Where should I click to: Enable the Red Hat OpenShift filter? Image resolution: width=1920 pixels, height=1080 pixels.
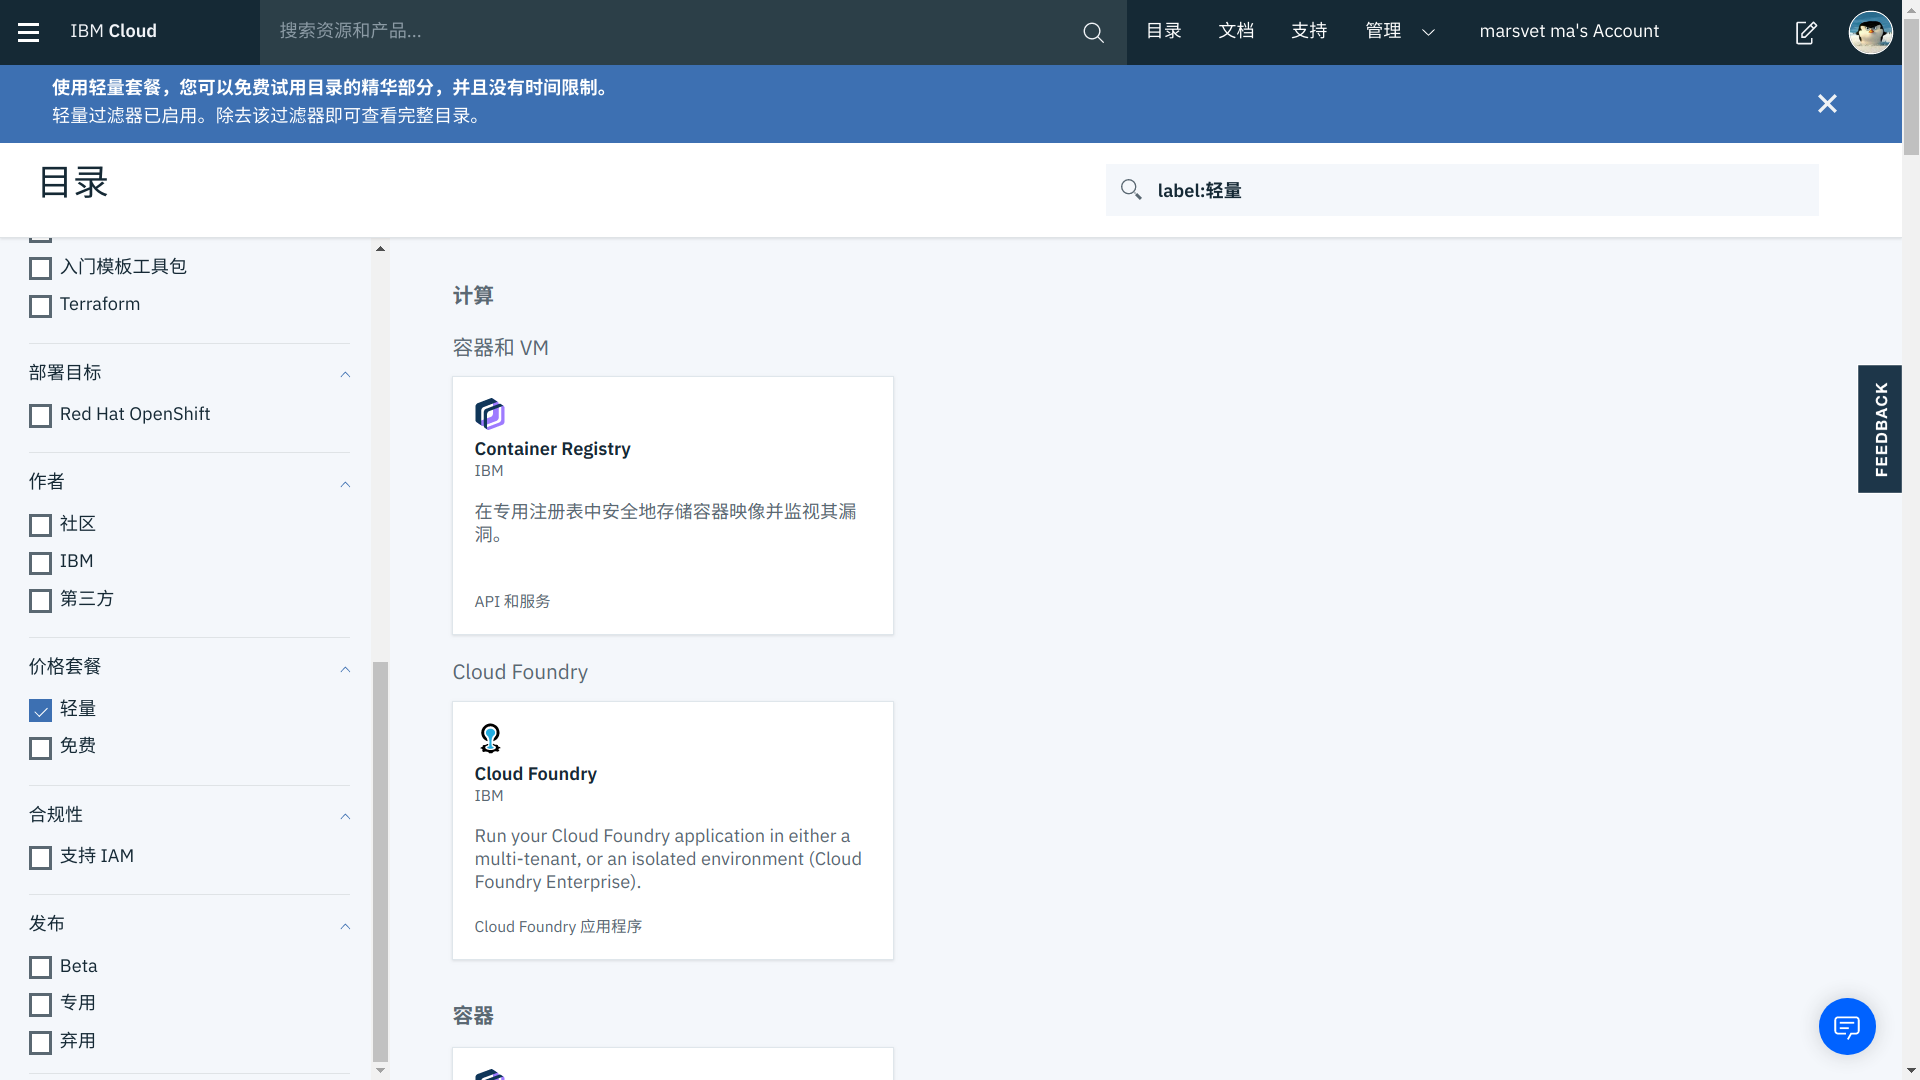tap(40, 415)
